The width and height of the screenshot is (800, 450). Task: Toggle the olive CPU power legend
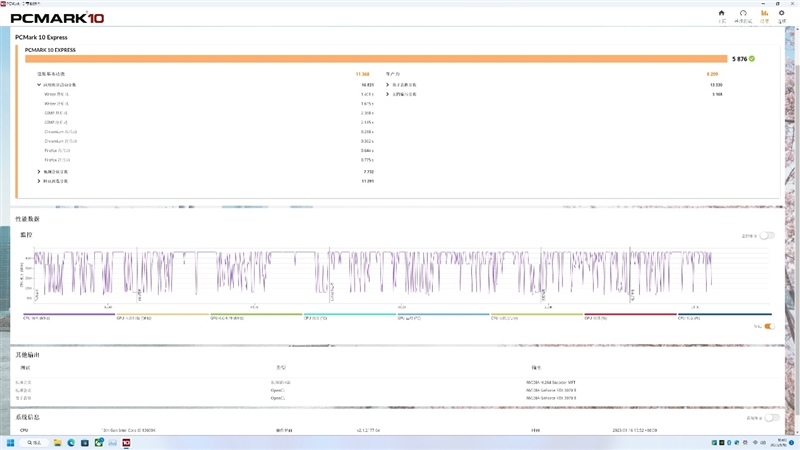click(536, 316)
